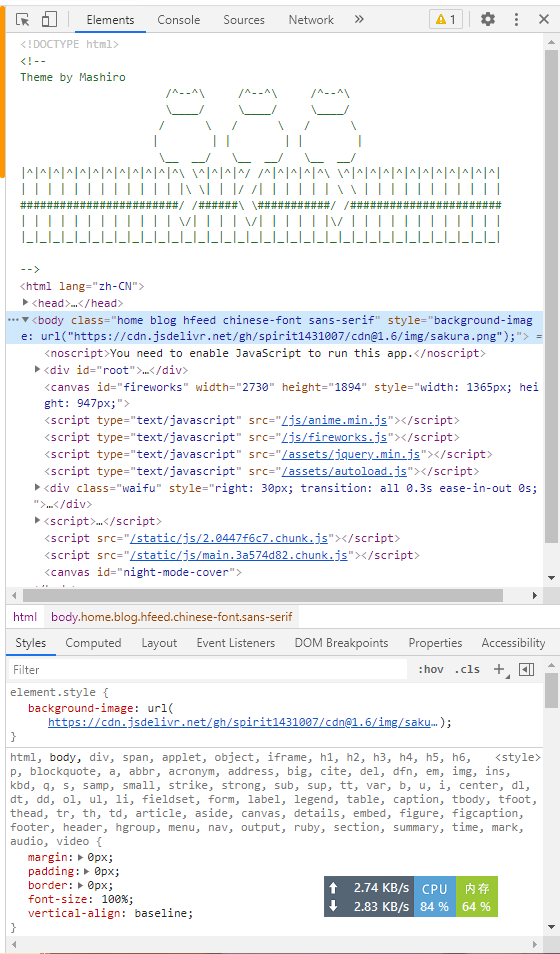Screen dimensions: 560x954
Task: Open the three-dot customize DevTools menu
Action: (x=516, y=19)
